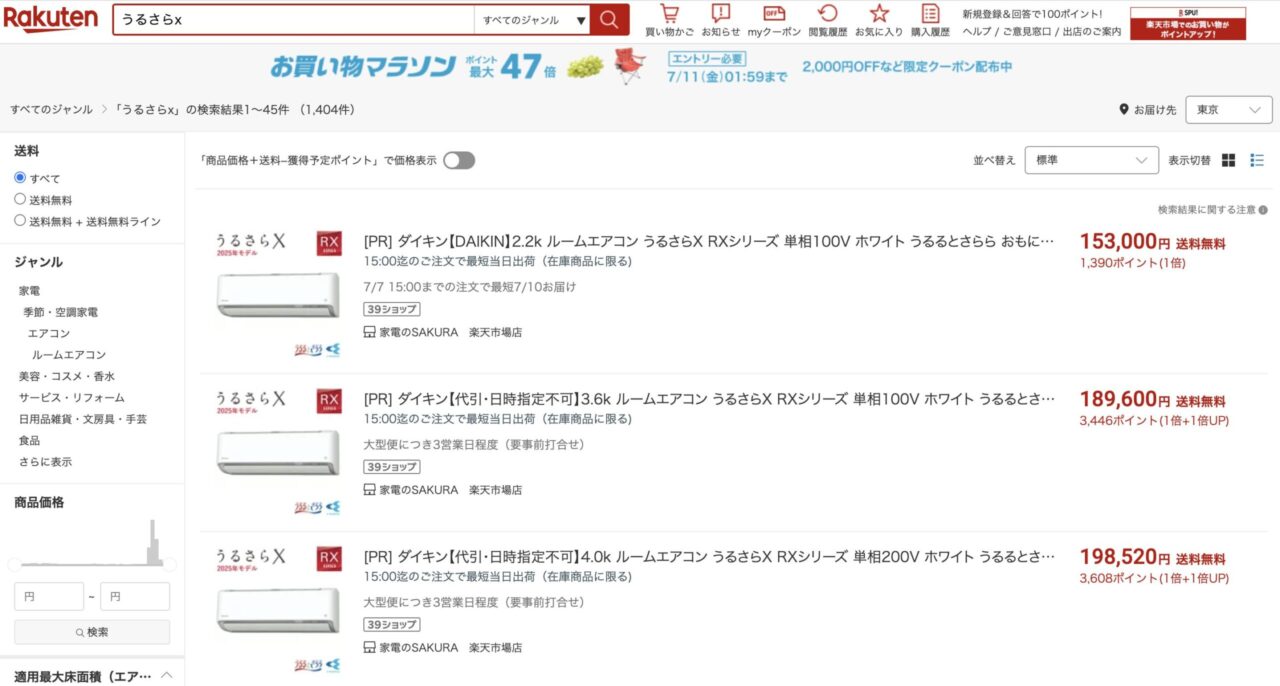The width and height of the screenshot is (1280, 686).
Task: Click 新規登録&回答で100ポイント link
Action: [x=1032, y=14]
